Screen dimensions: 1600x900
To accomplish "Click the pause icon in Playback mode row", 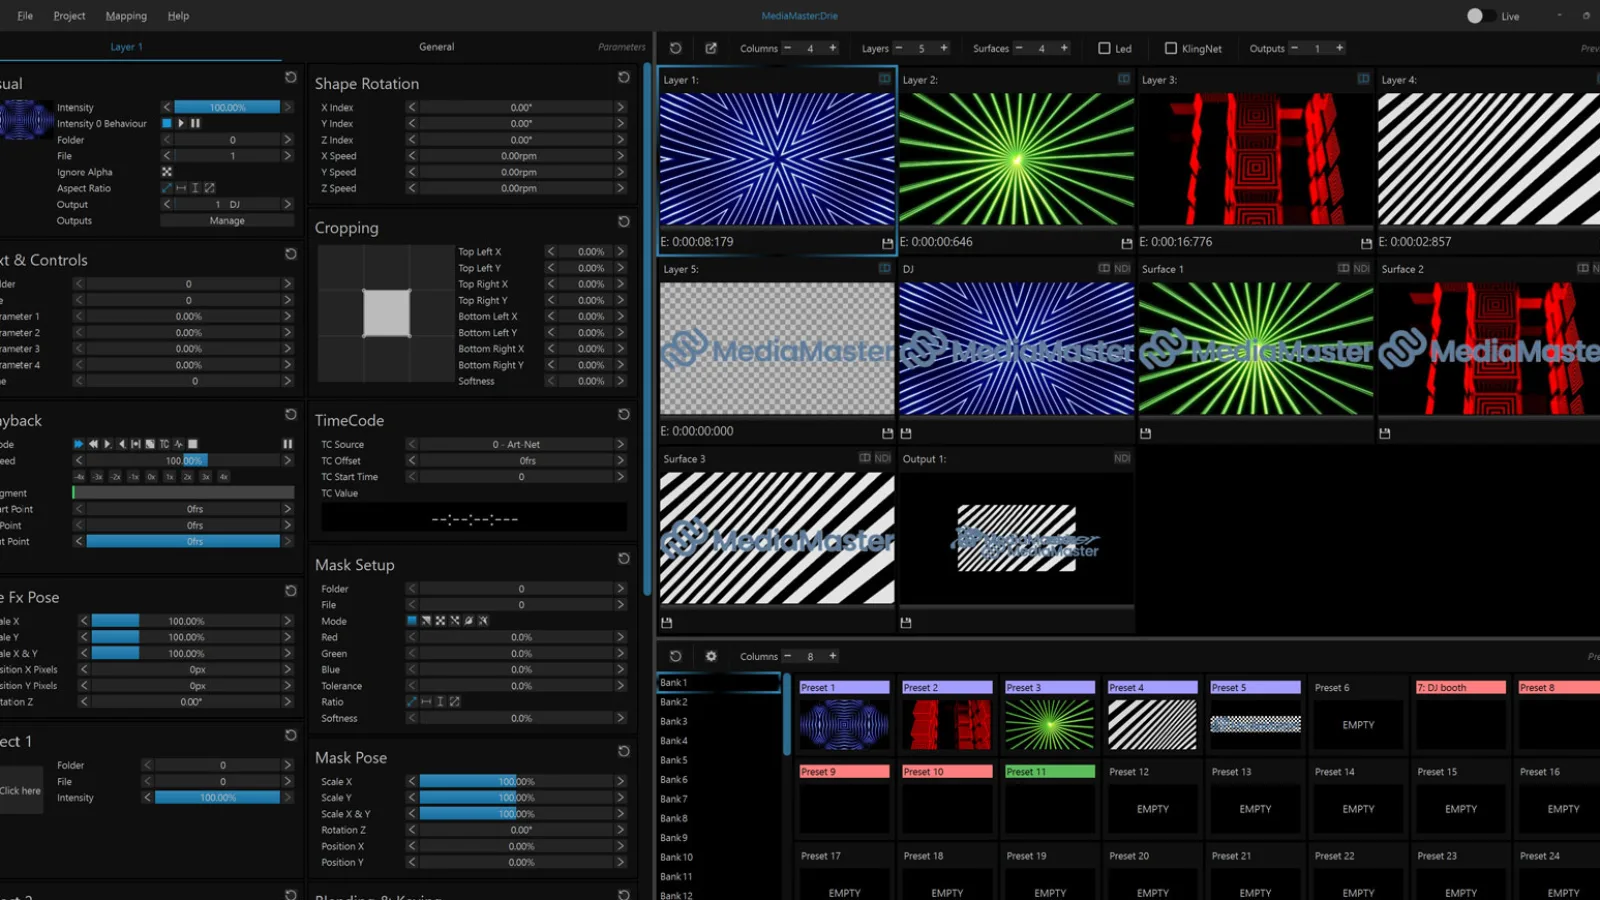I will tap(288, 444).
